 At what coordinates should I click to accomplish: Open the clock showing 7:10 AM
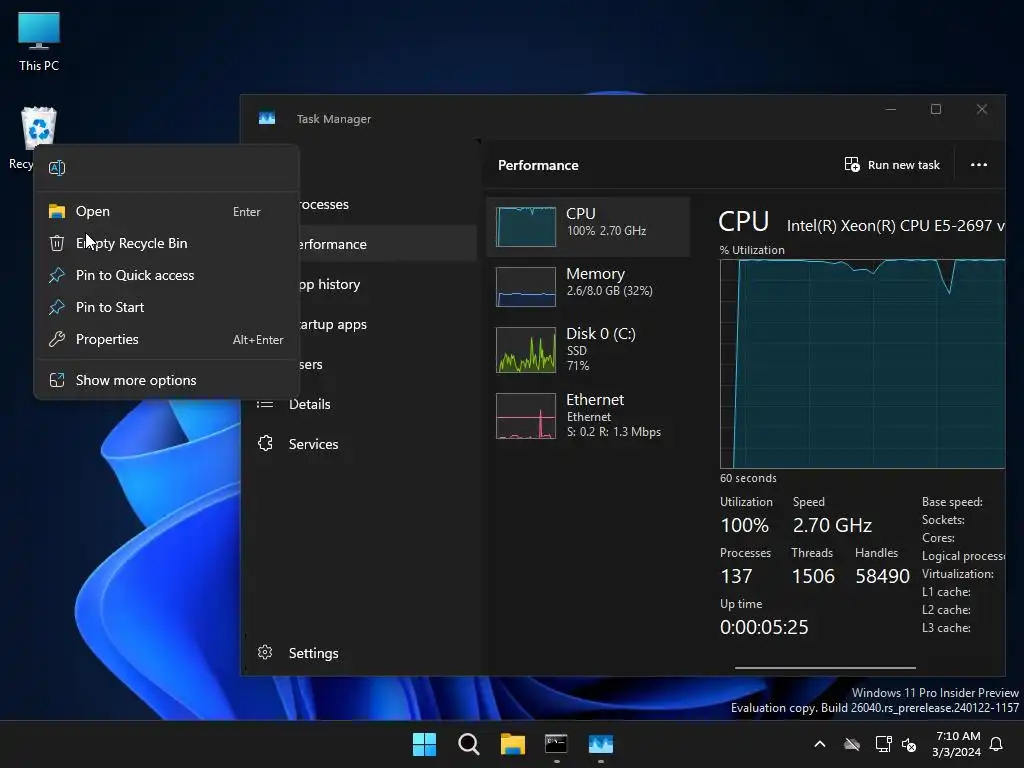pos(956,744)
